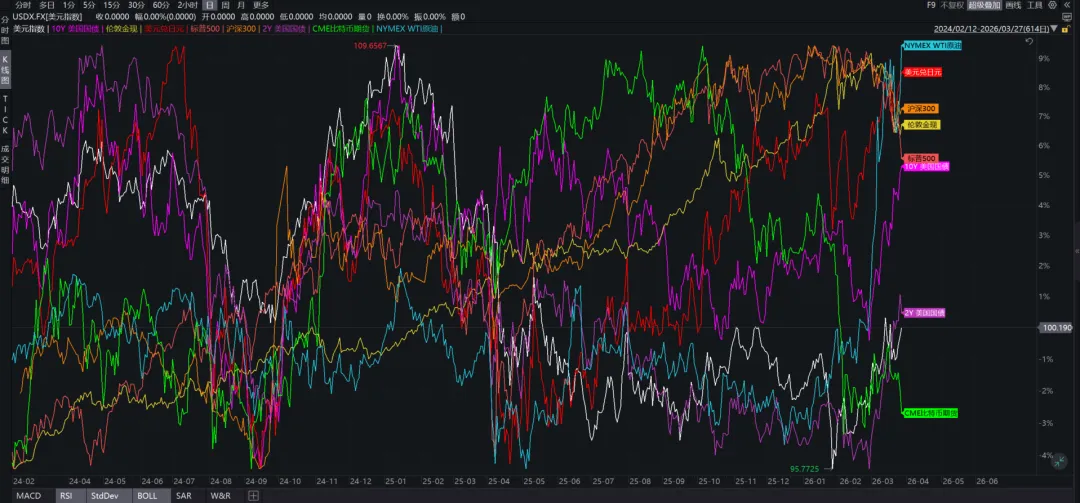
Task: Open the 工具 tools menu
Action: [1035, 5]
